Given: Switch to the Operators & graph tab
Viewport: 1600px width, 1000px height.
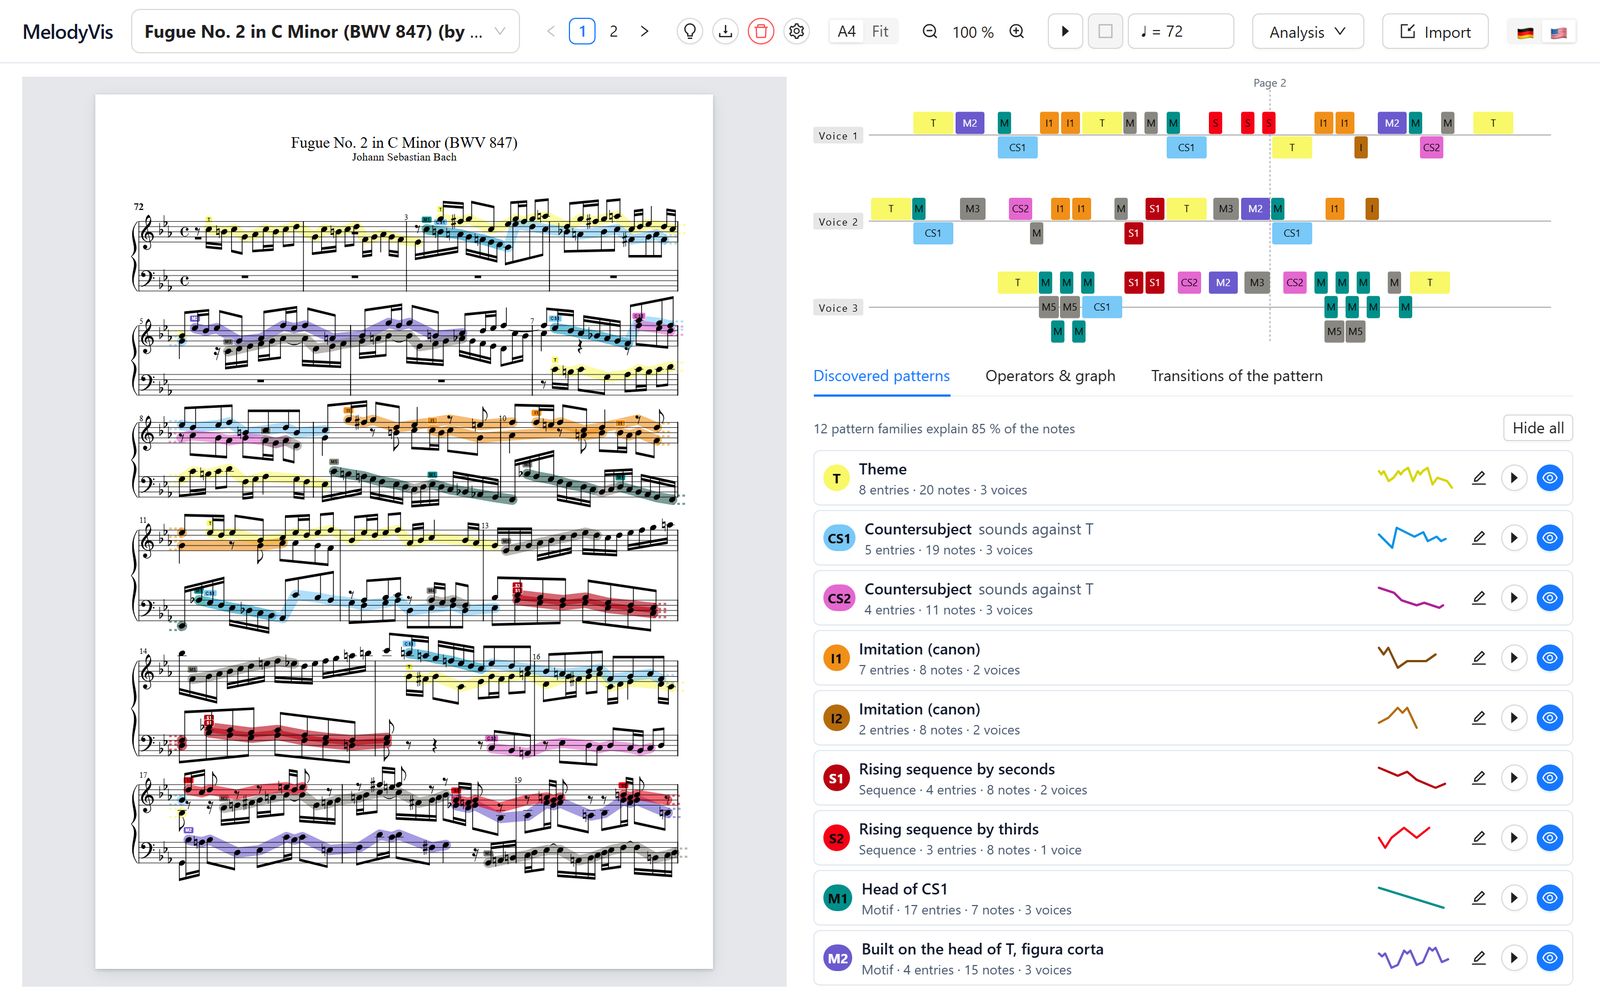Looking at the screenshot, I should [1050, 376].
